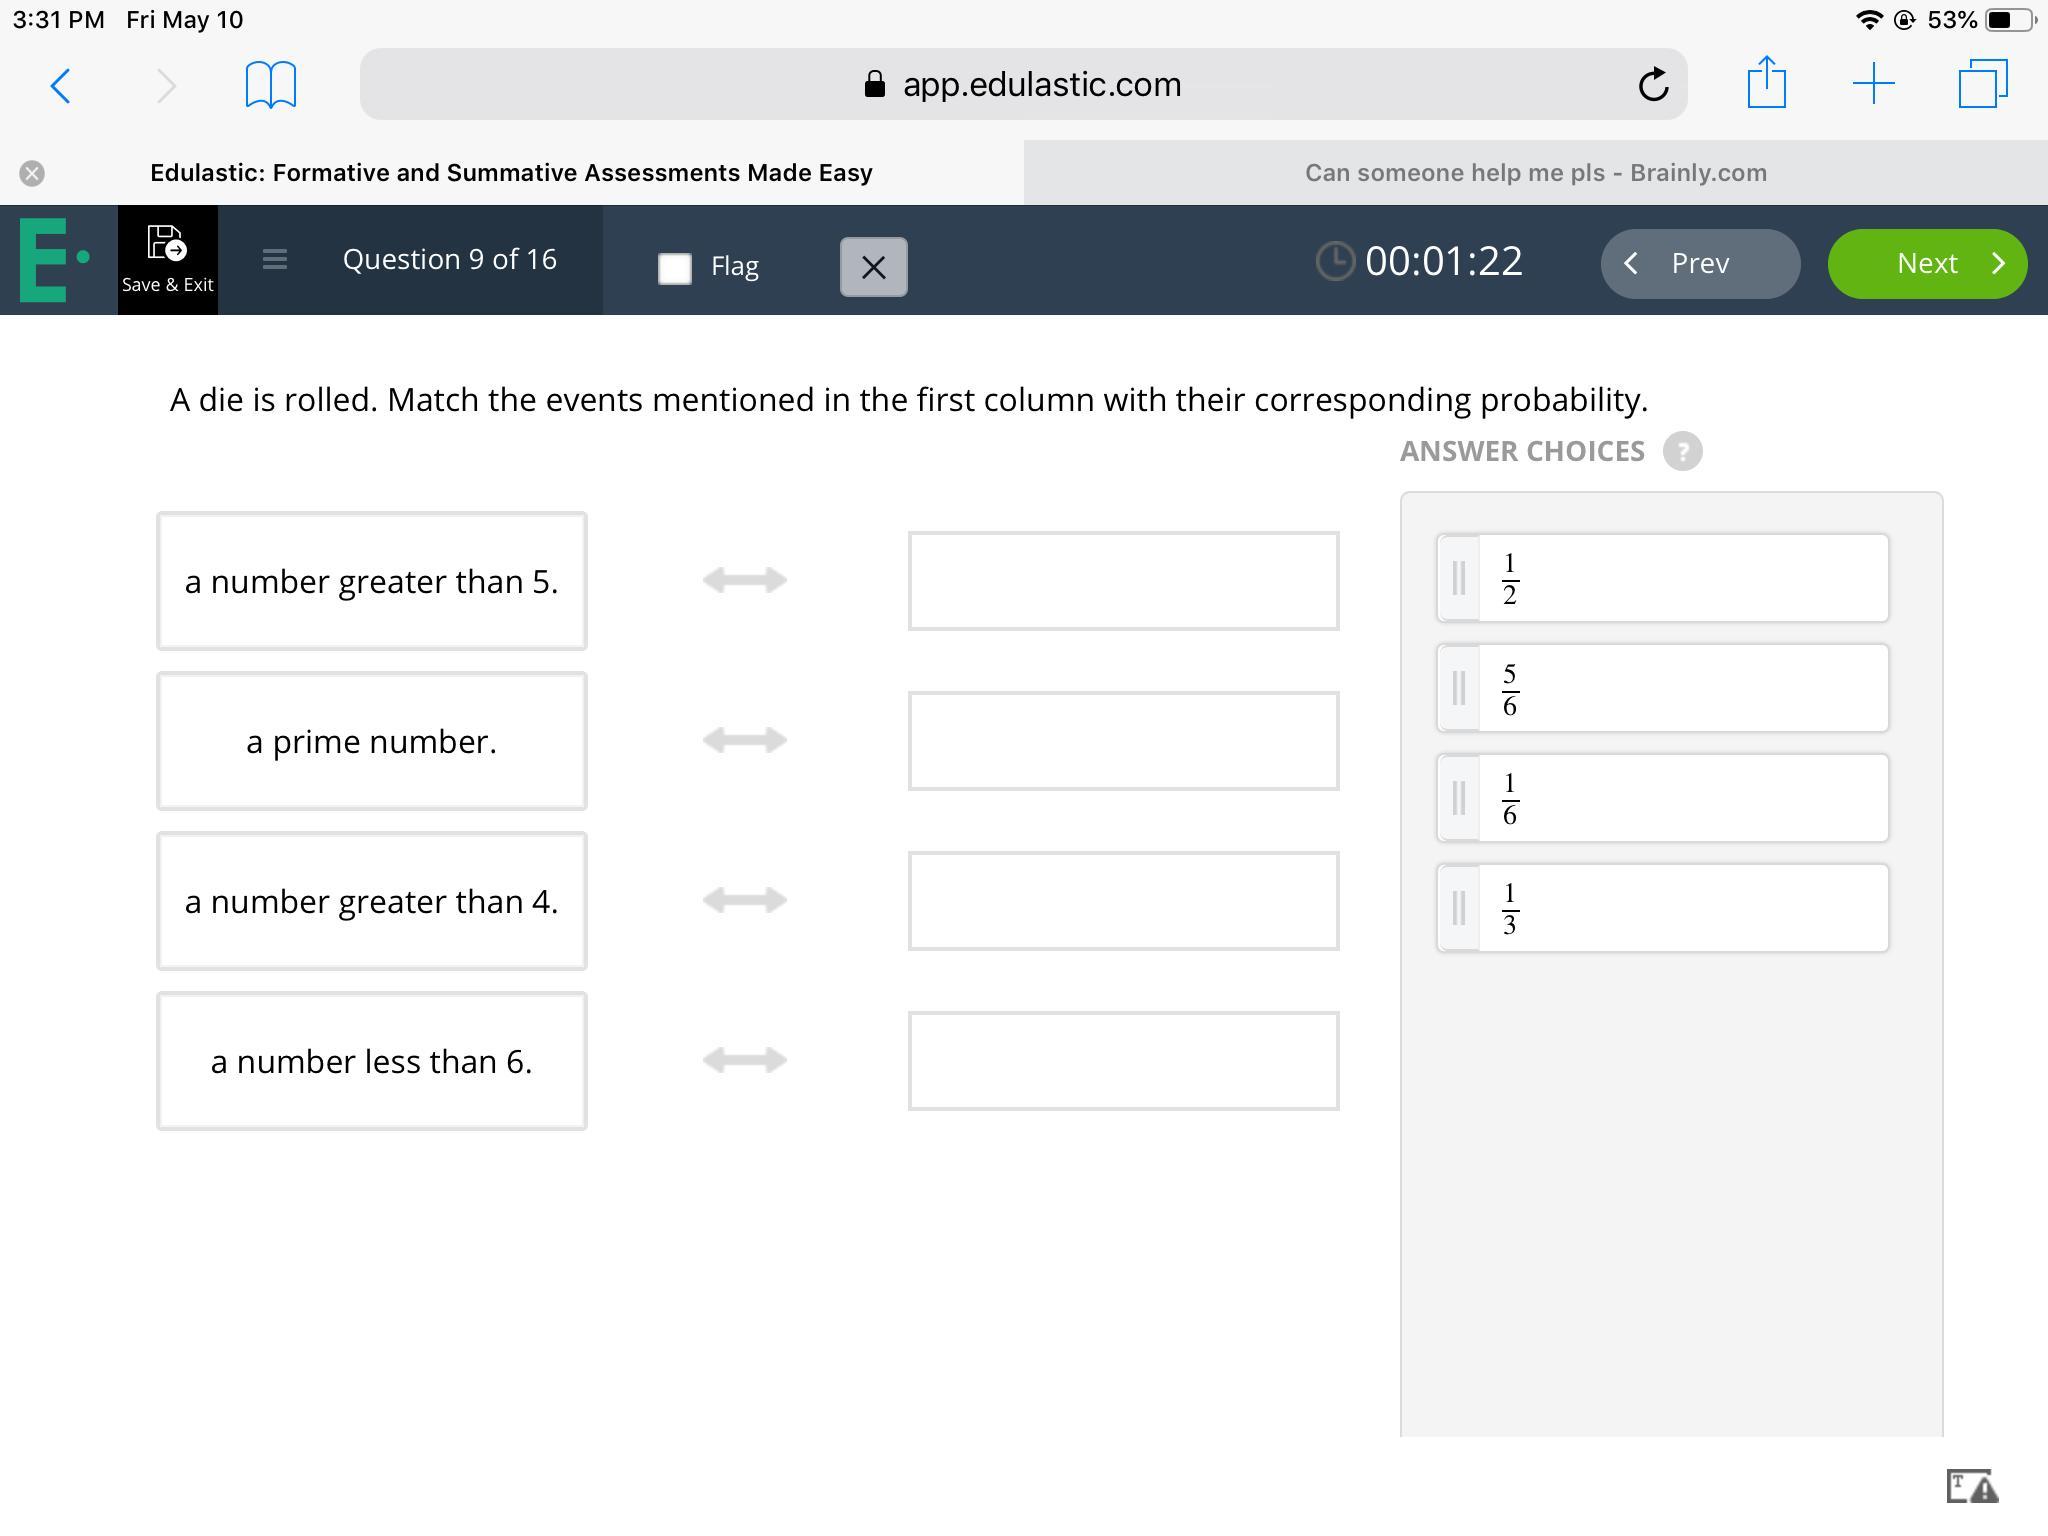Viewport: 2048px width, 1536px height.
Task: Click the drop box beside prime number
Action: click(x=1123, y=741)
